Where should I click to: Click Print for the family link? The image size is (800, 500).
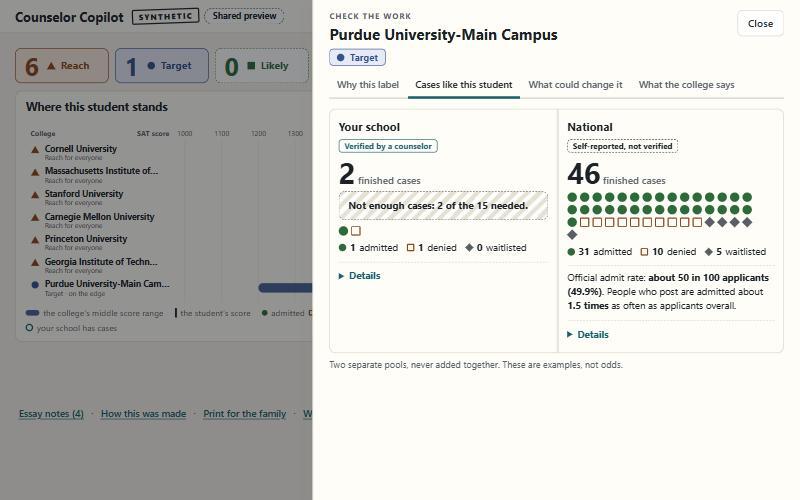(x=244, y=414)
